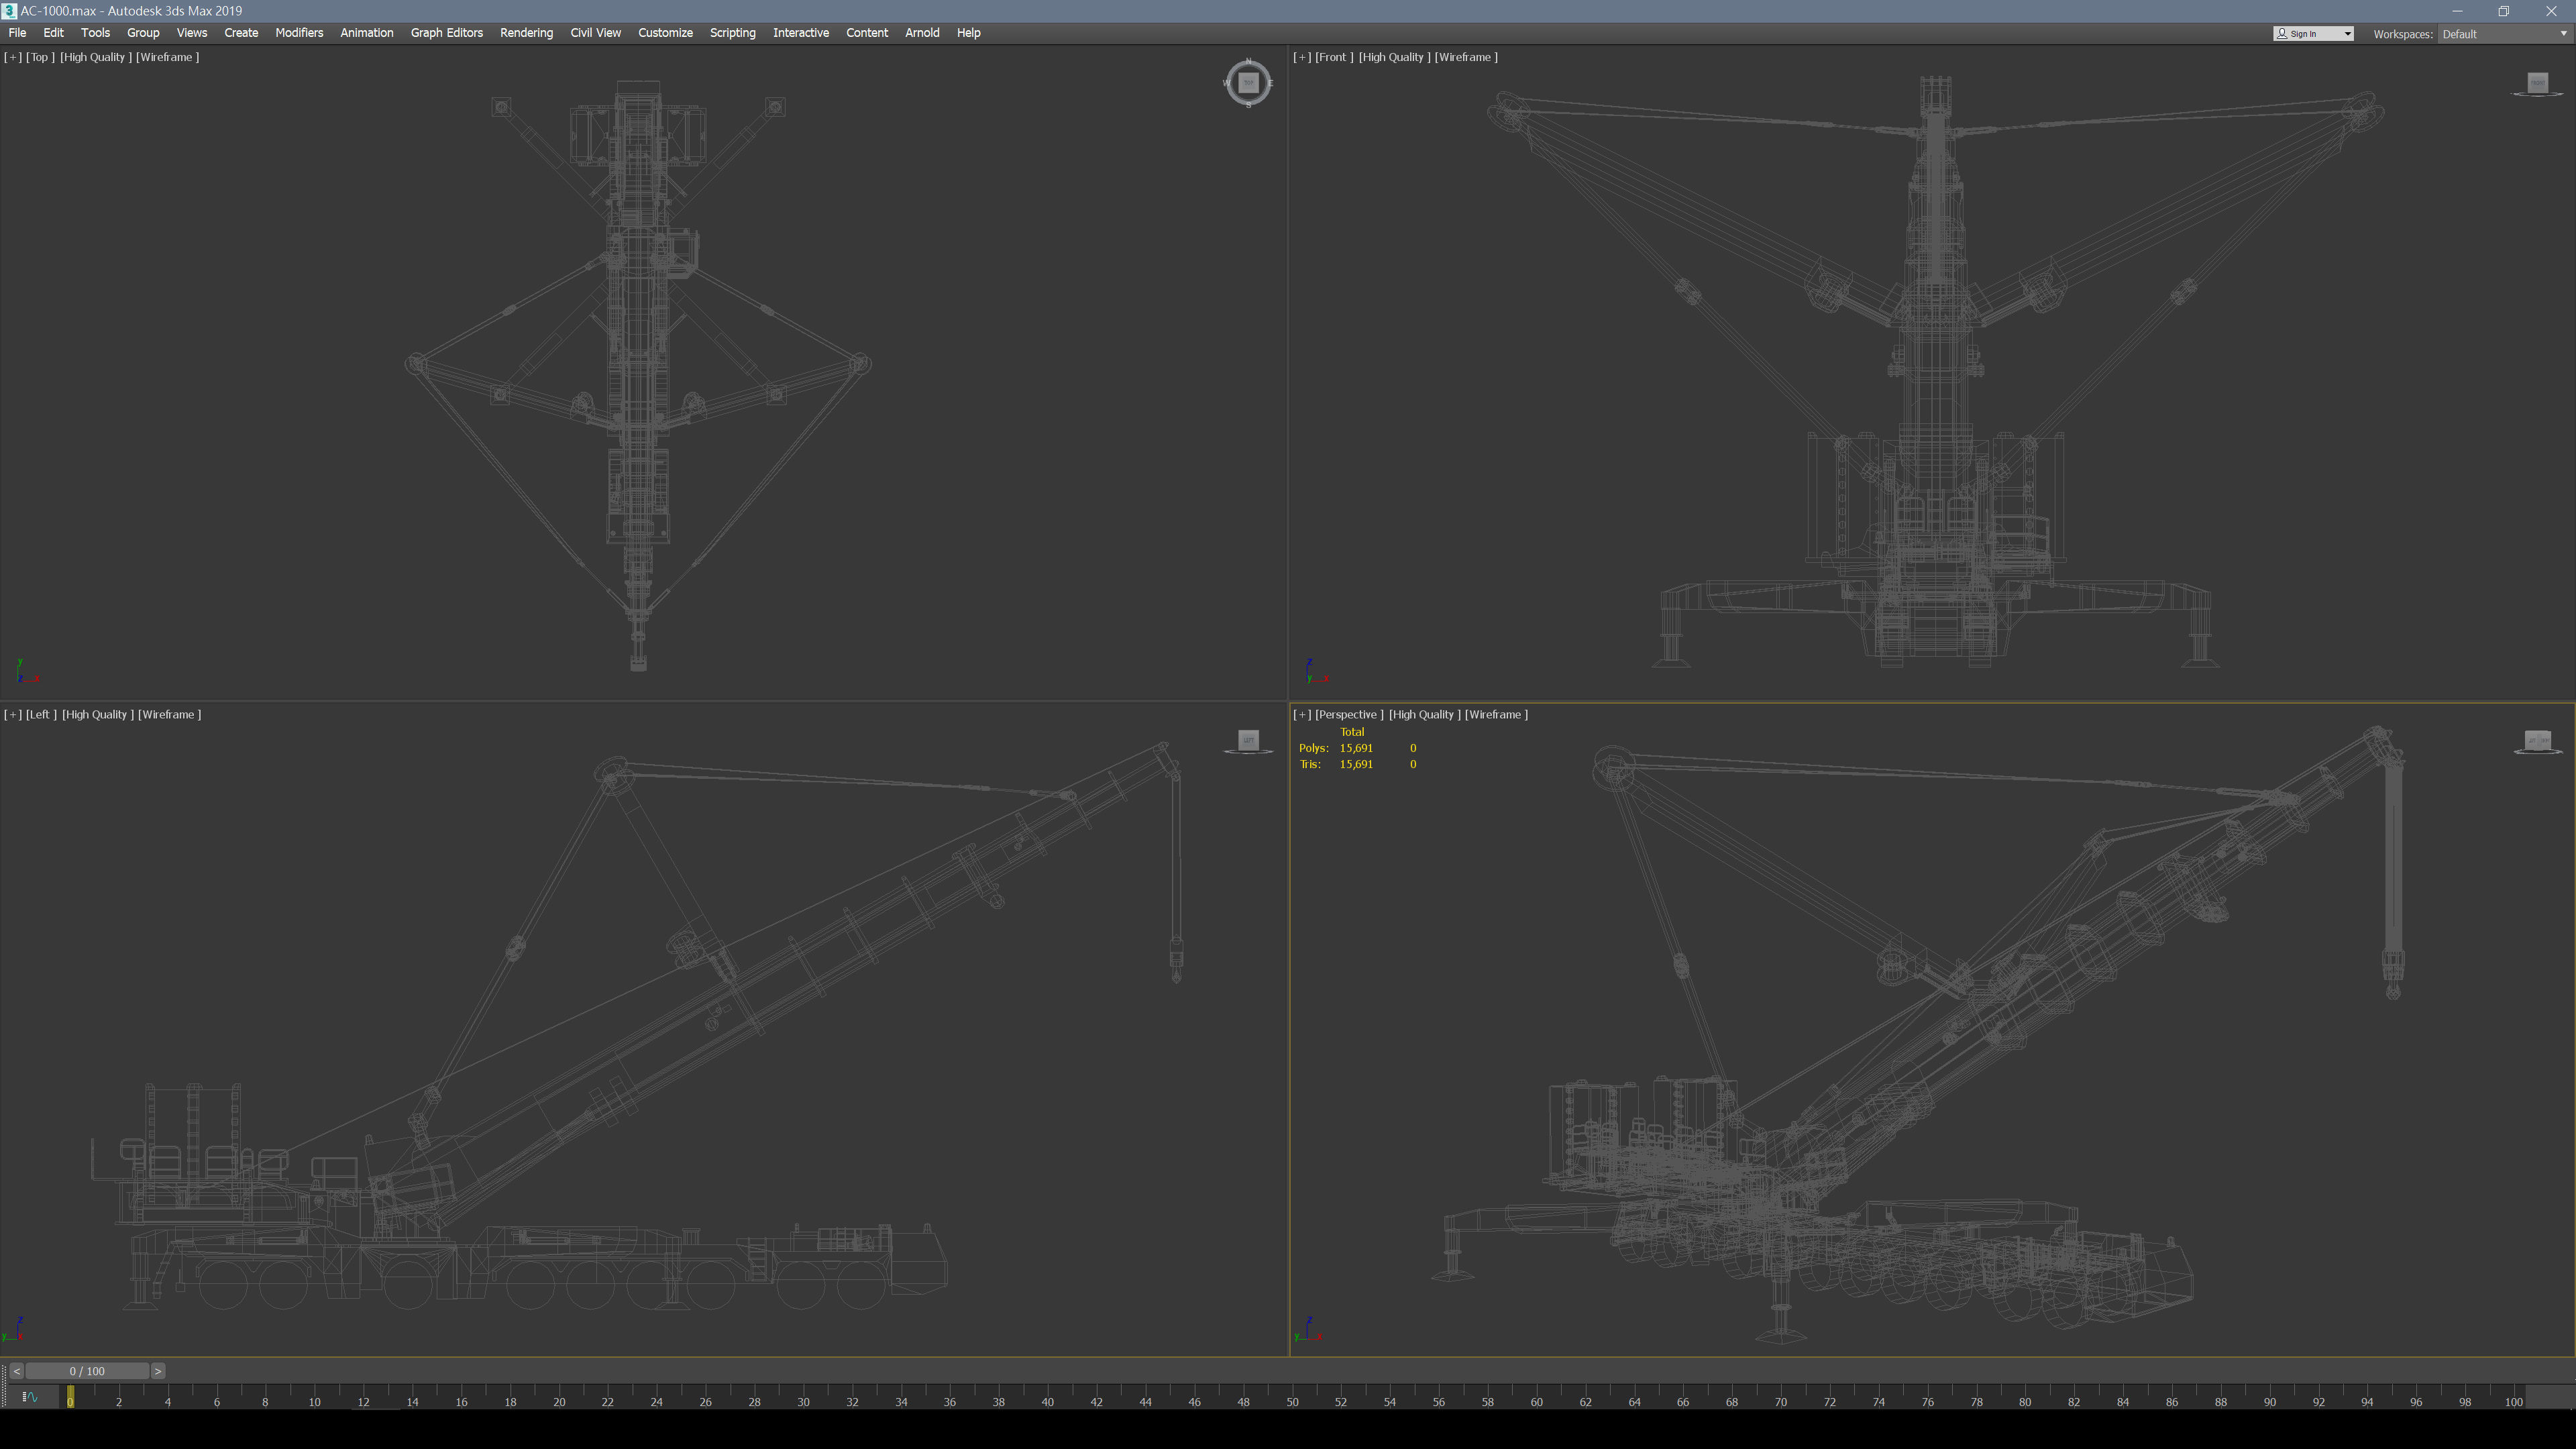This screenshot has height=1449, width=2576.
Task: Click the Polys: 15,691 statistic
Action: 1336,748
